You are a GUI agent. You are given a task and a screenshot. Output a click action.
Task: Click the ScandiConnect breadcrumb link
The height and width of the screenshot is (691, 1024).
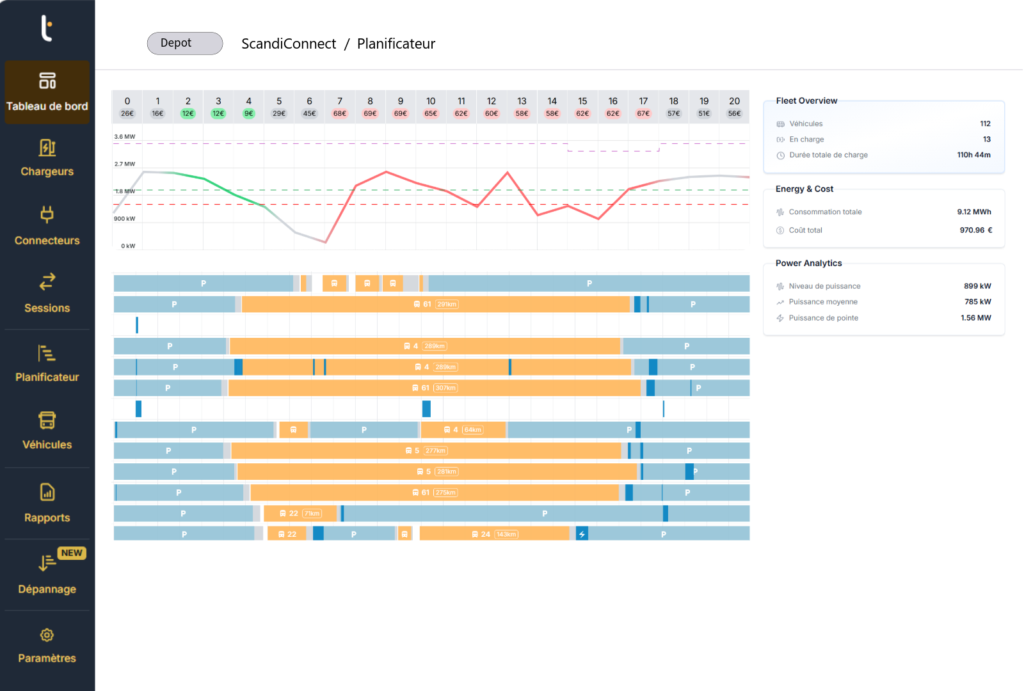(x=288, y=44)
